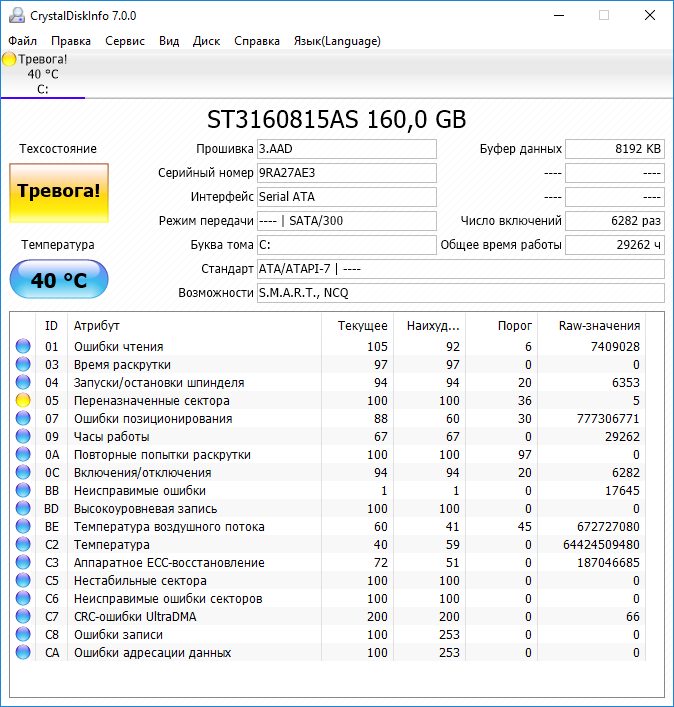Click the Режим передачи field SATA/300
674x707 pixels.
(x=347, y=220)
